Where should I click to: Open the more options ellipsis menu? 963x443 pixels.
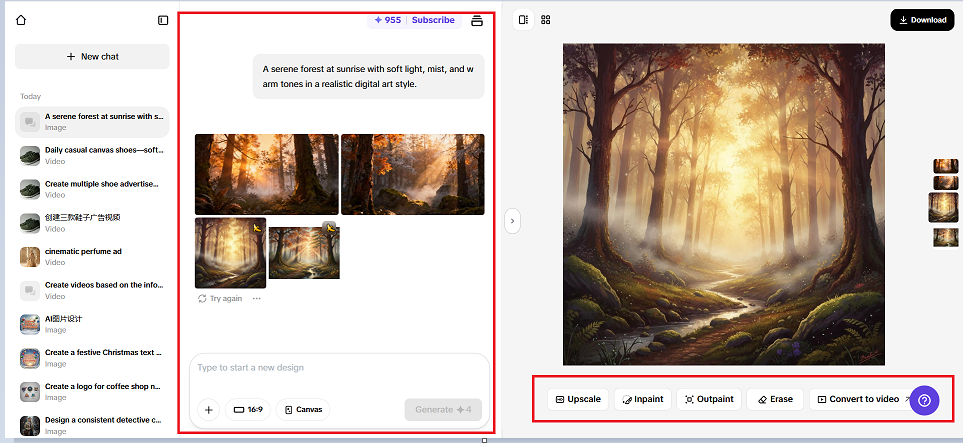tap(257, 298)
